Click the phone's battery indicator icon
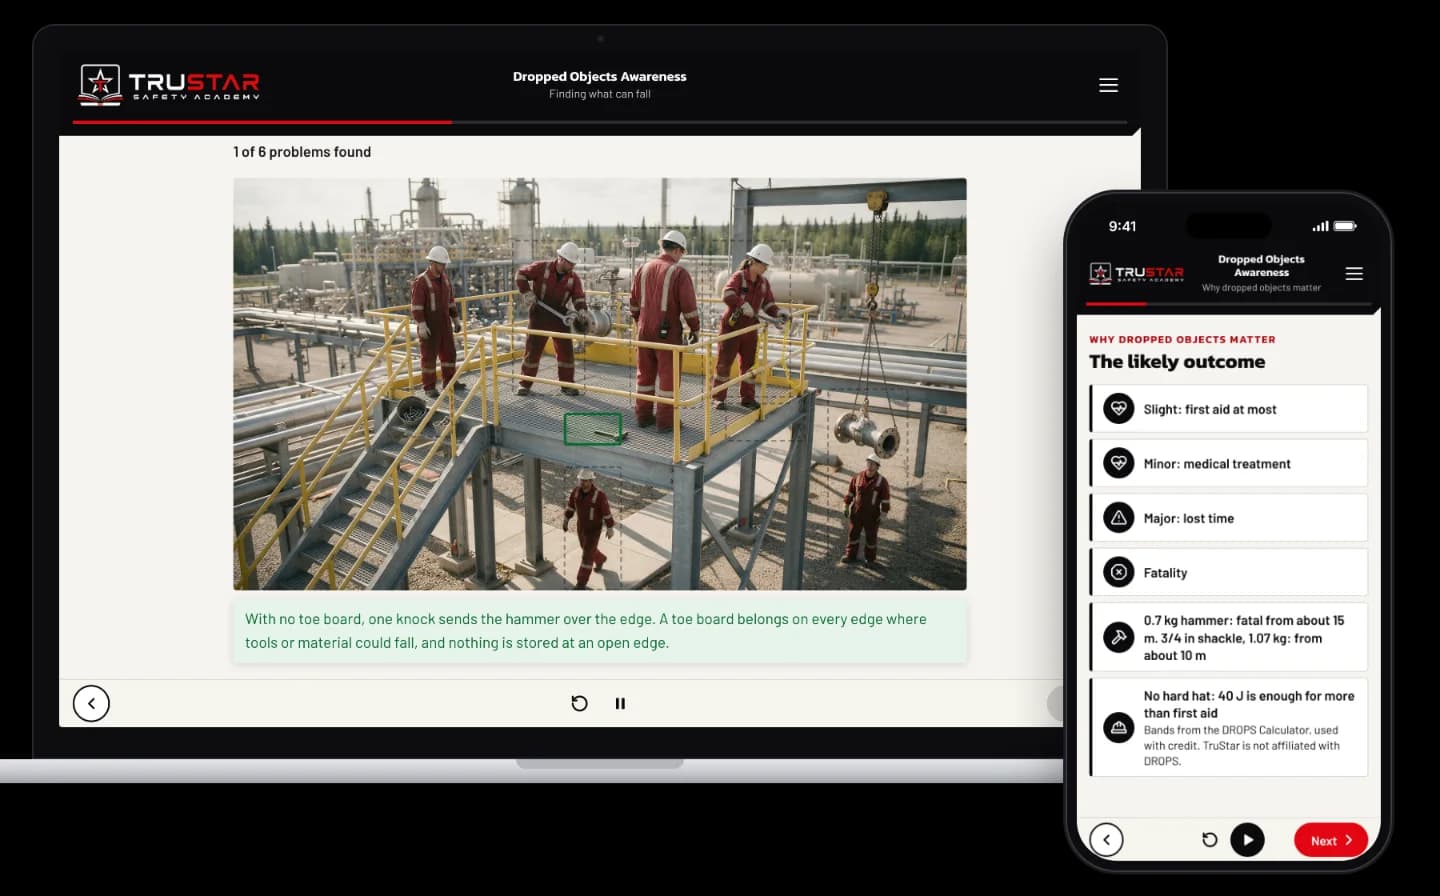Screen dimensions: 1440x896 [1345, 226]
